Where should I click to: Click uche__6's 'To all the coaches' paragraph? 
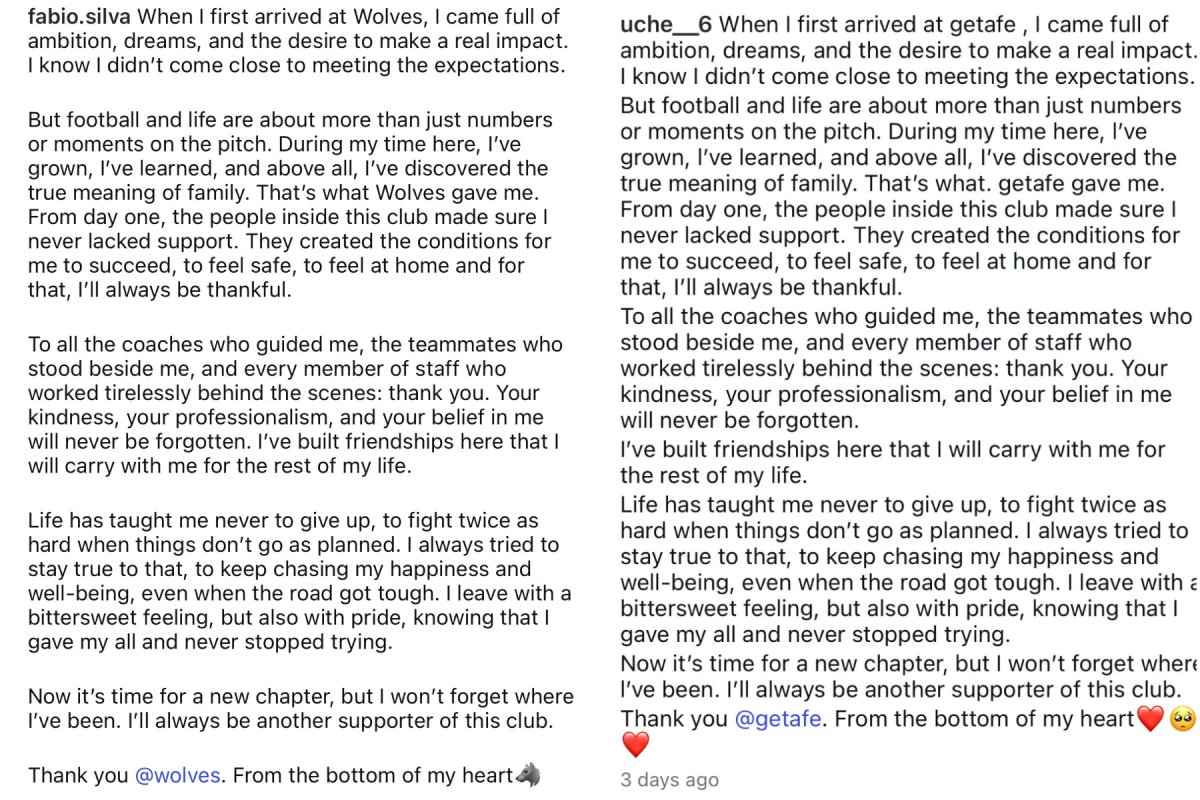pos(907,368)
